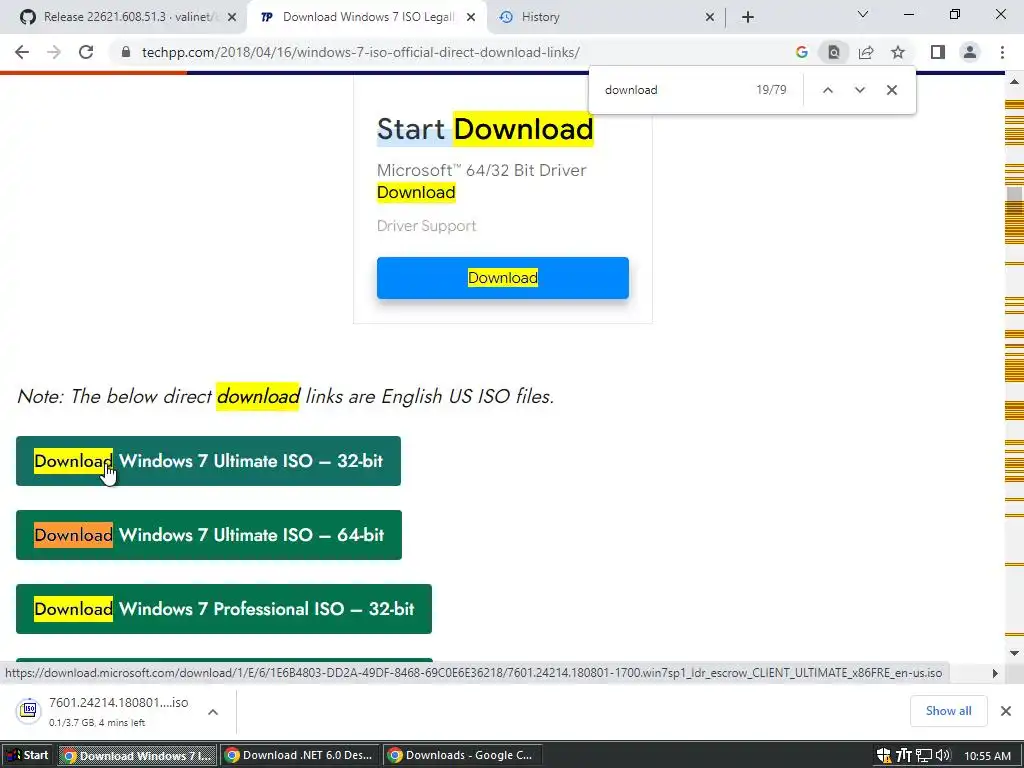This screenshot has height=768, width=1024.
Task: Click the language input tray icon
Action: (904, 756)
